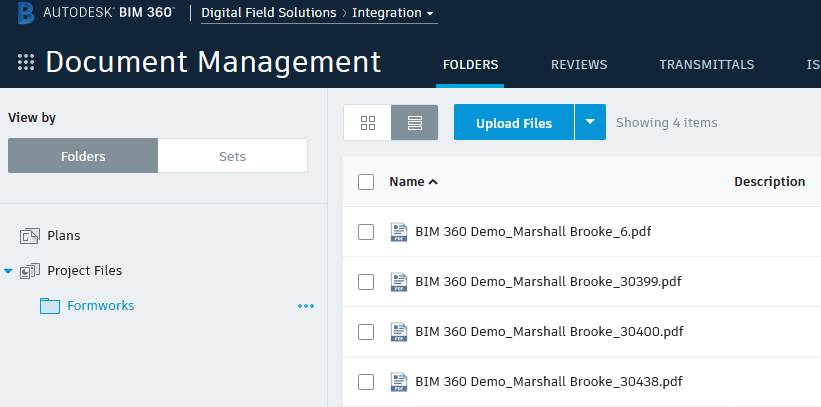Collapse the Project Files tree node

(x=8, y=271)
